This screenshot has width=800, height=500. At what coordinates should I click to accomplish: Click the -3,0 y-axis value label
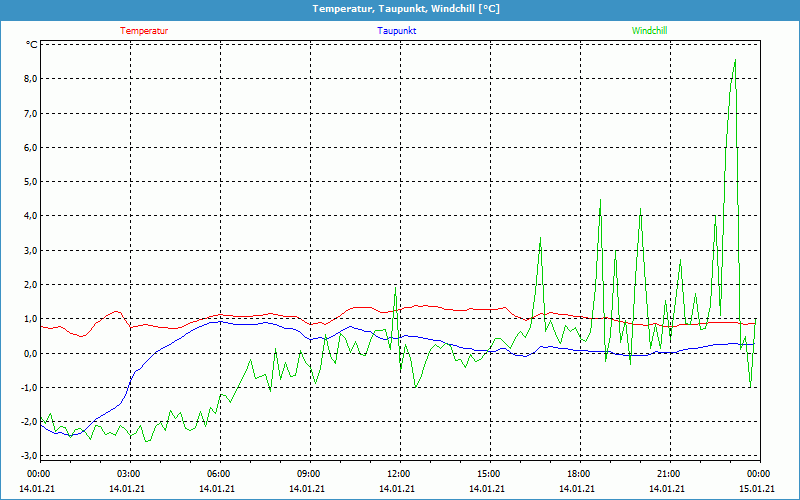29,457
